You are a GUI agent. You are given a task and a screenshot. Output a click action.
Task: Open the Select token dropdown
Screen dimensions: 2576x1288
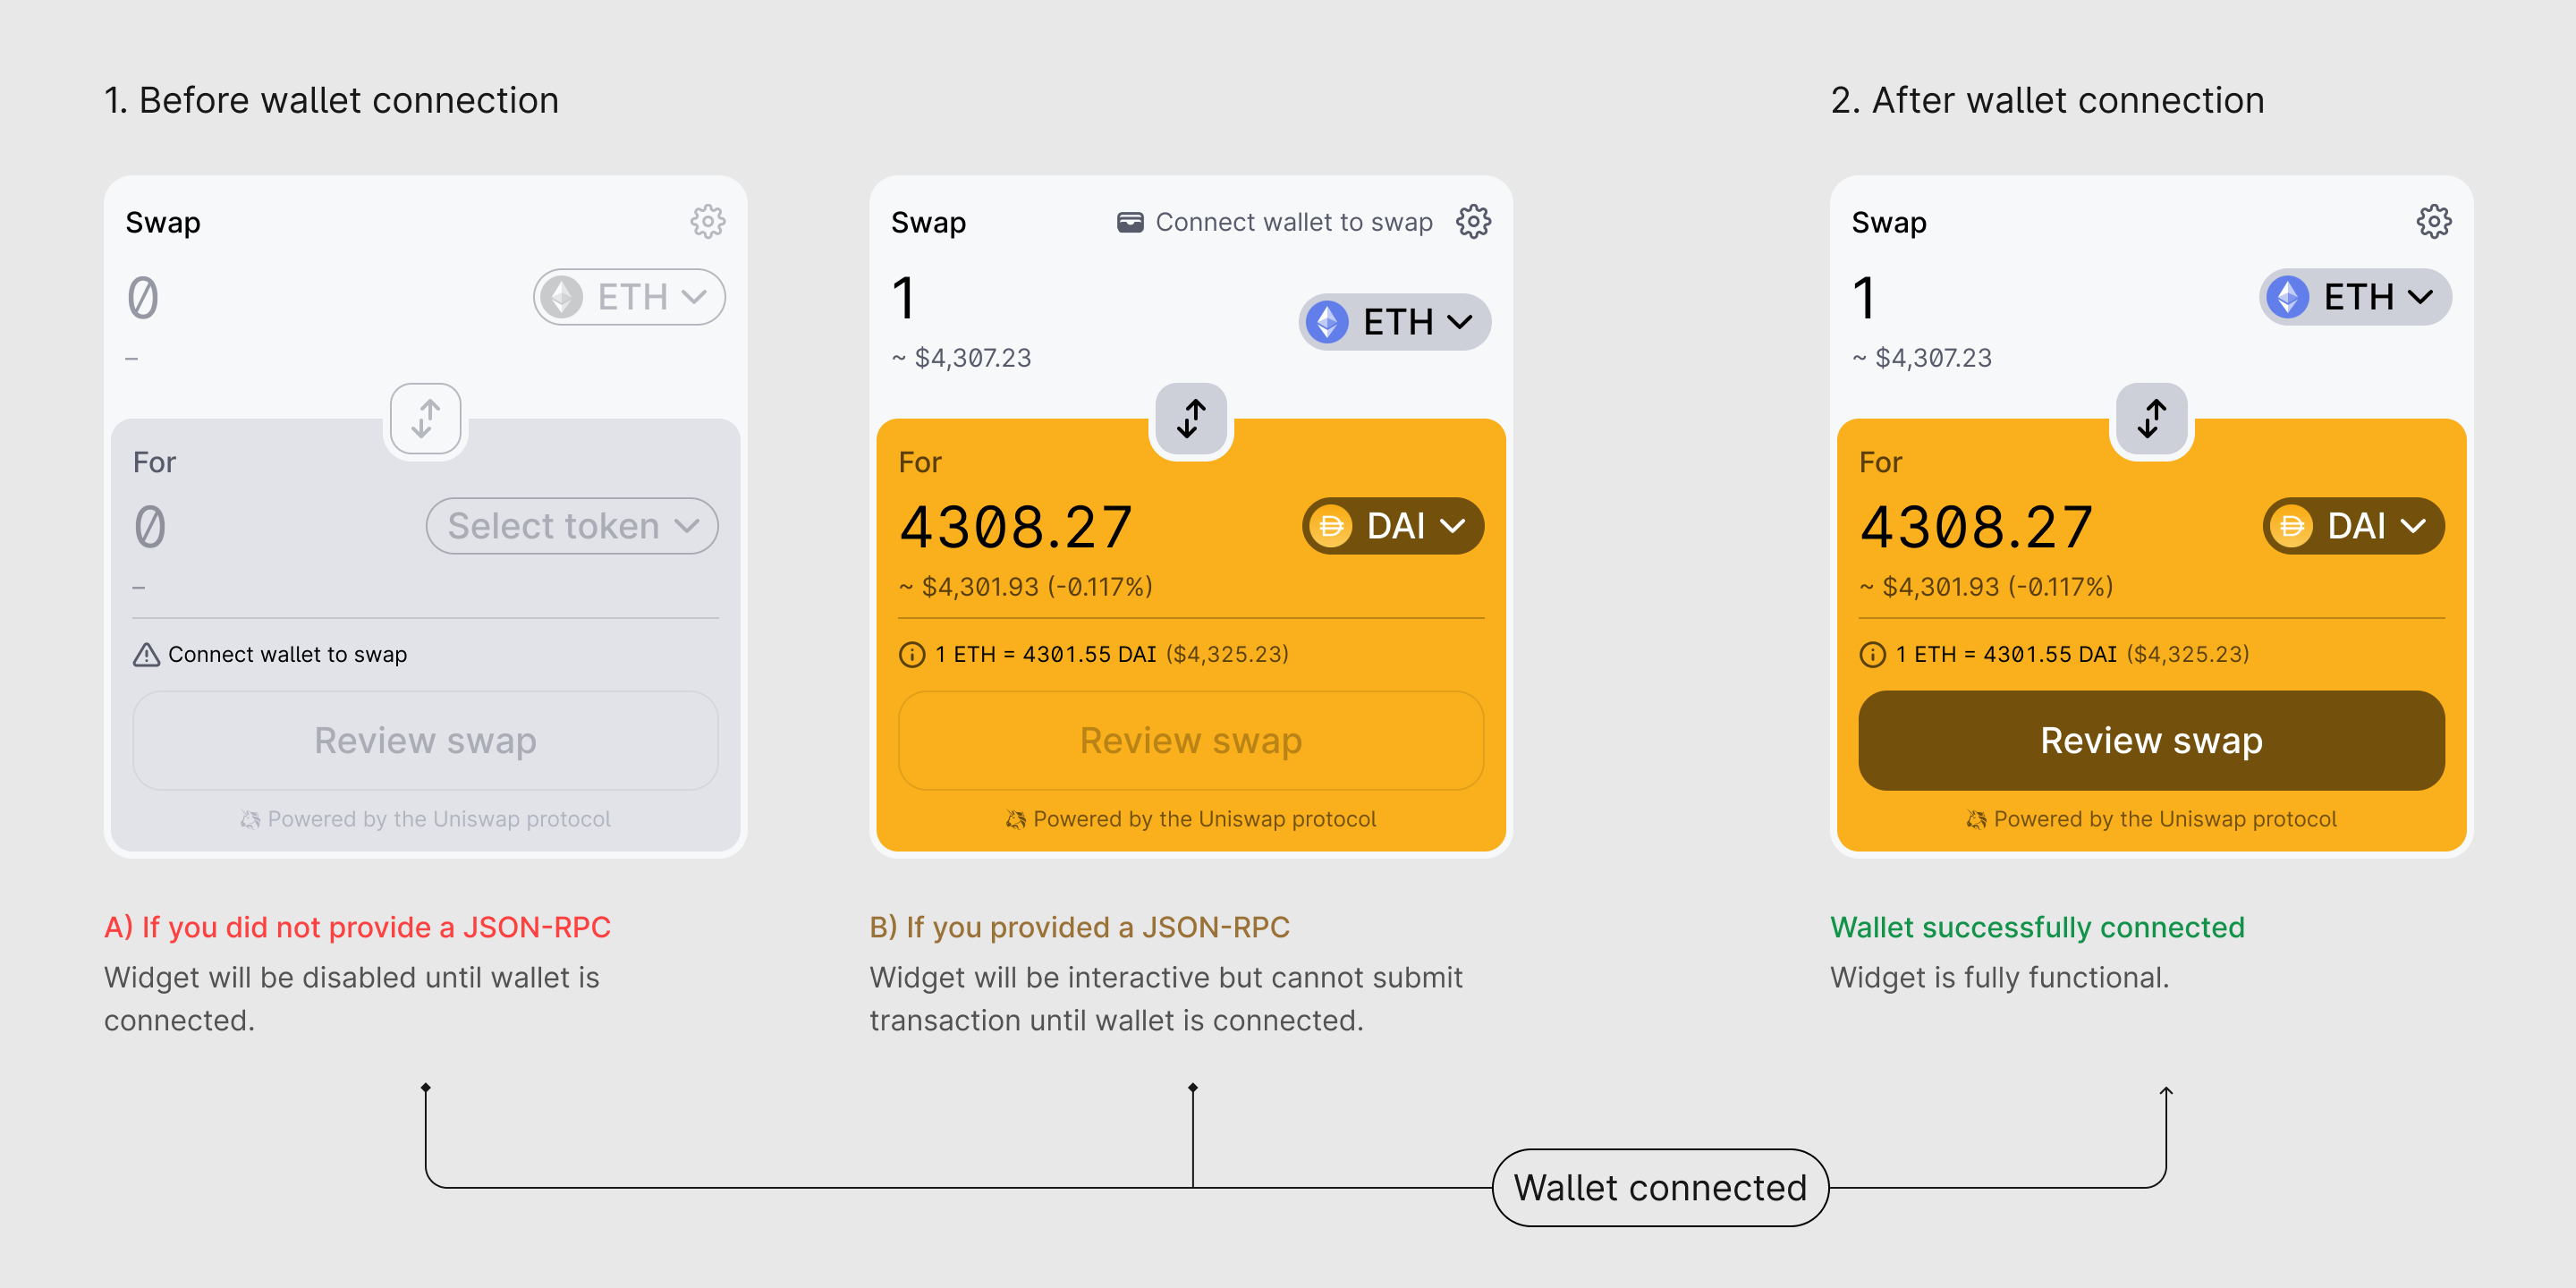(x=570, y=525)
